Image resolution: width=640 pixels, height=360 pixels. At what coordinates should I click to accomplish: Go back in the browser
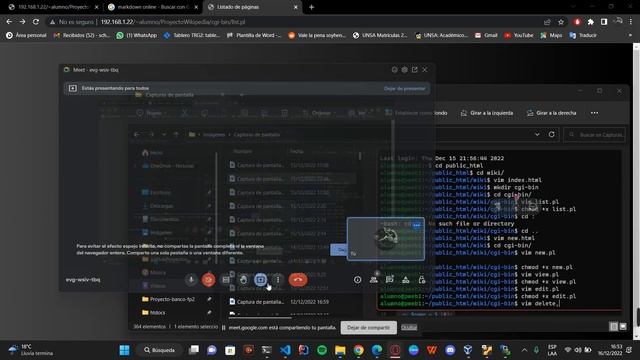[9, 22]
